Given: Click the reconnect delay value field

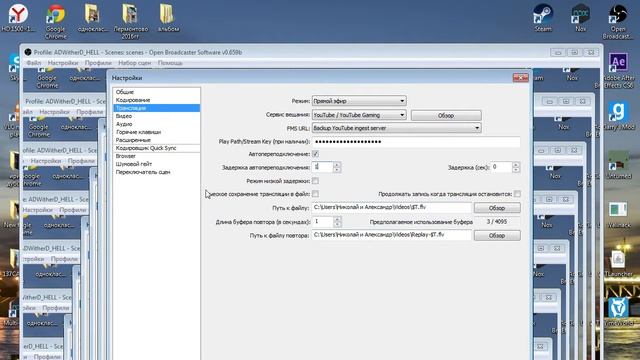Looking at the screenshot, I should coord(322,167).
